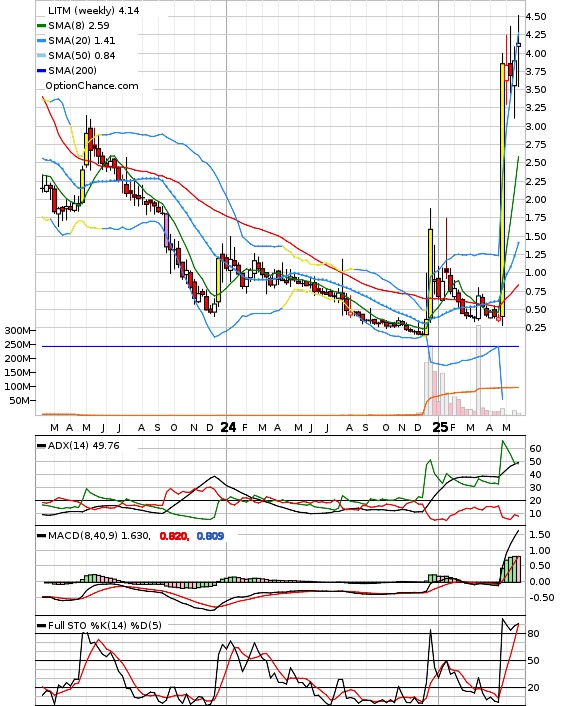Click the bold 24 year marker

coord(228,427)
